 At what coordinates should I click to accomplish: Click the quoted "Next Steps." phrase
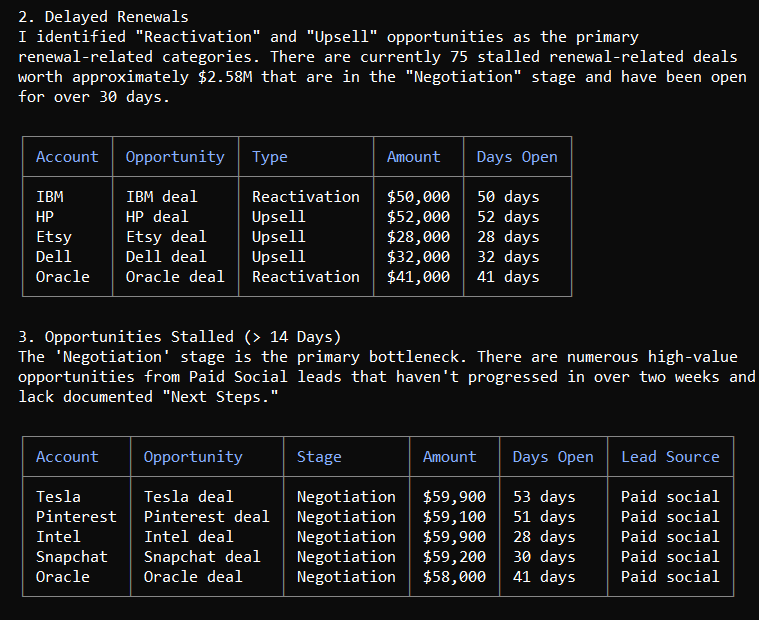coord(221,397)
